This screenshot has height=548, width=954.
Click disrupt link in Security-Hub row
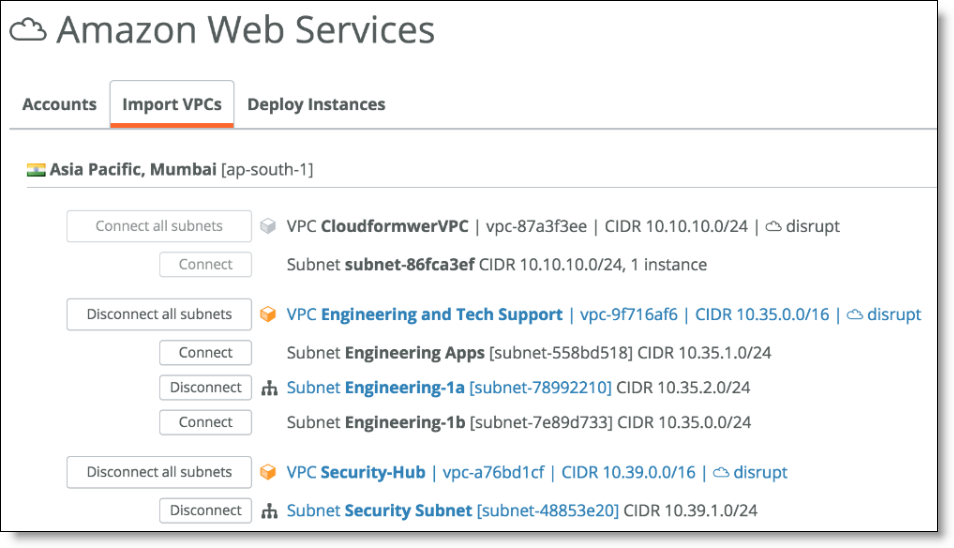pyautogui.click(x=761, y=472)
